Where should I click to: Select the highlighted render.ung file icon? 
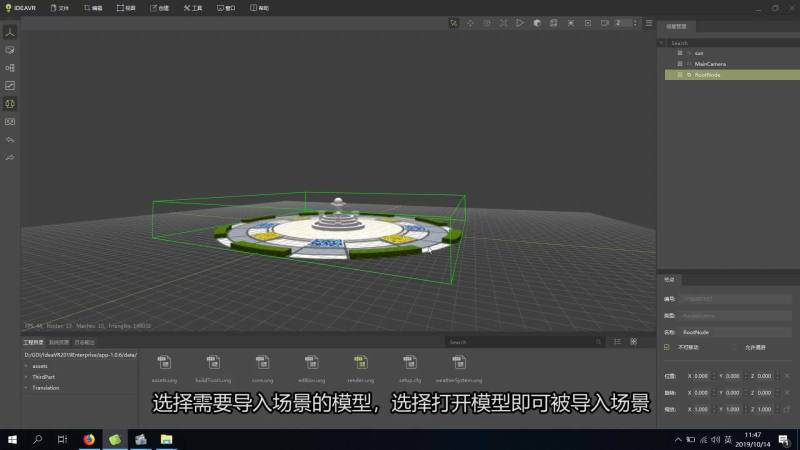click(361, 363)
